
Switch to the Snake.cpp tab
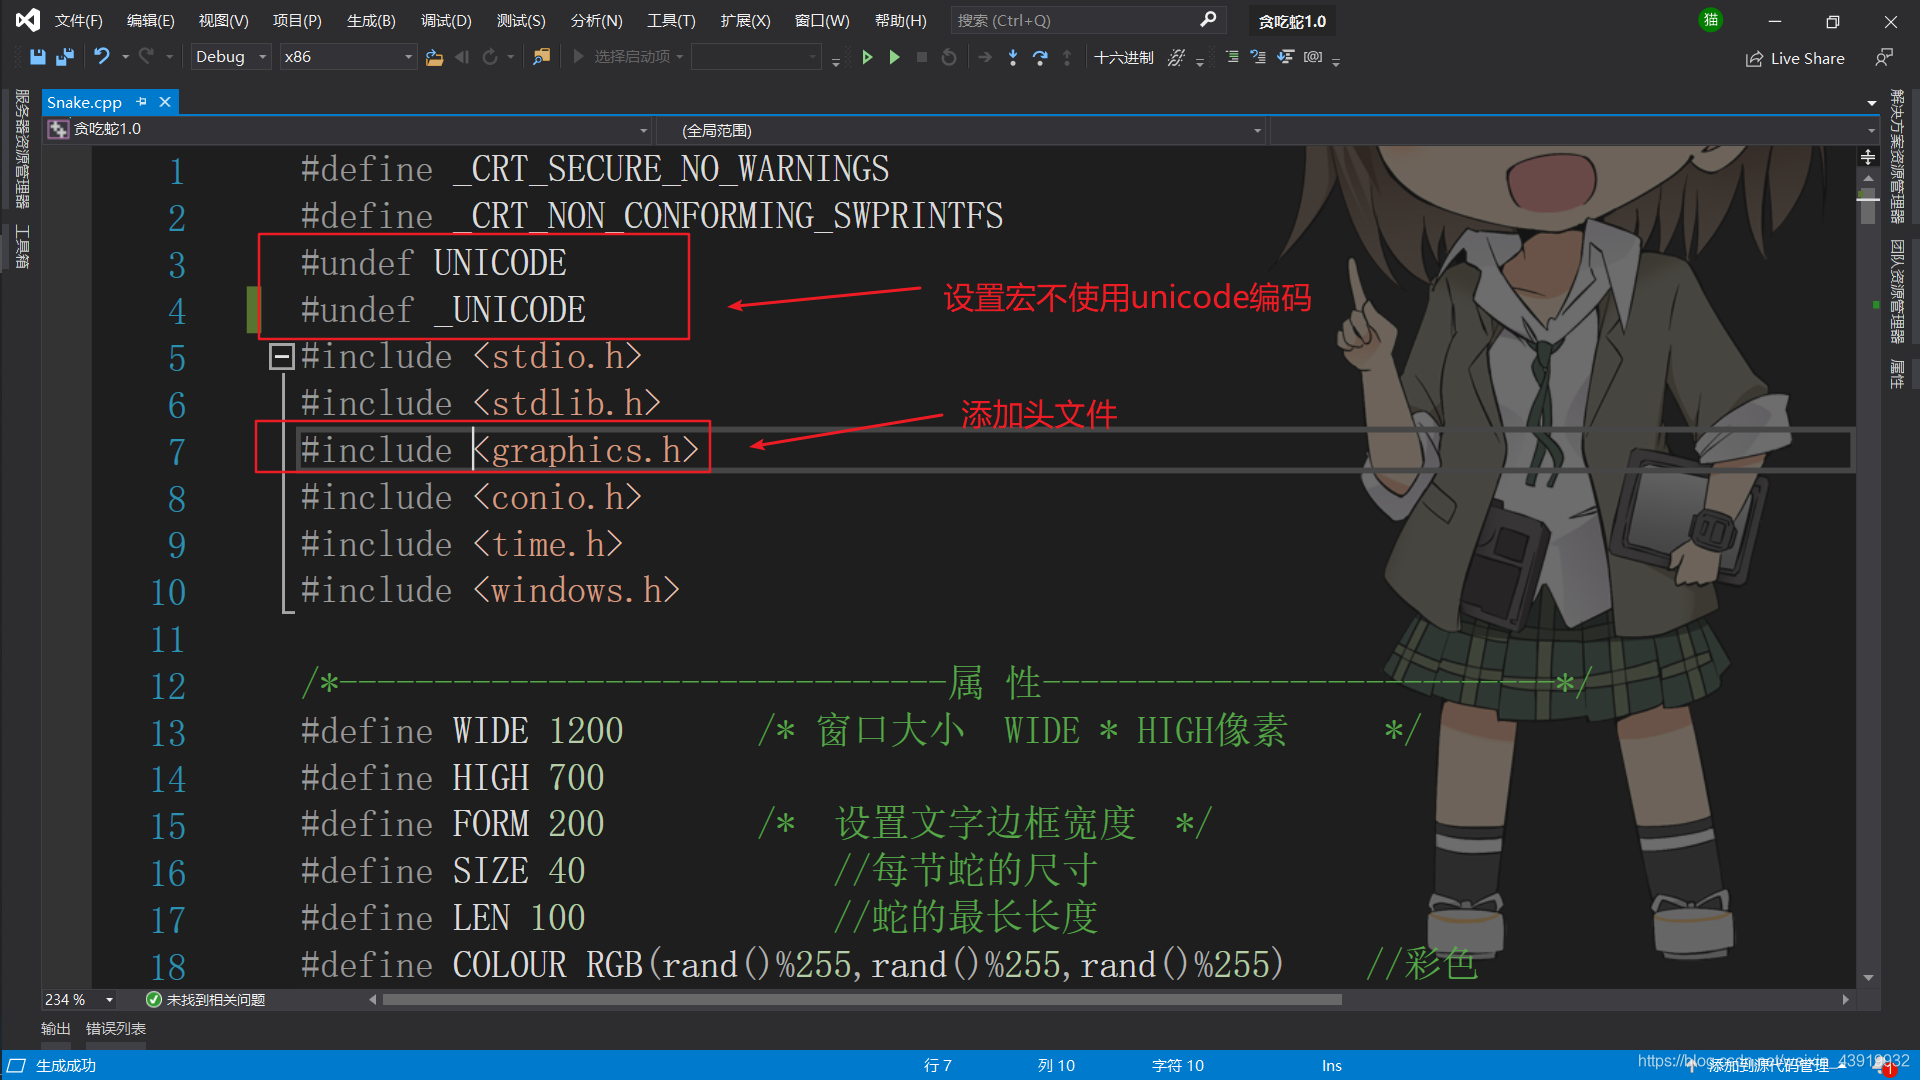pyautogui.click(x=84, y=102)
